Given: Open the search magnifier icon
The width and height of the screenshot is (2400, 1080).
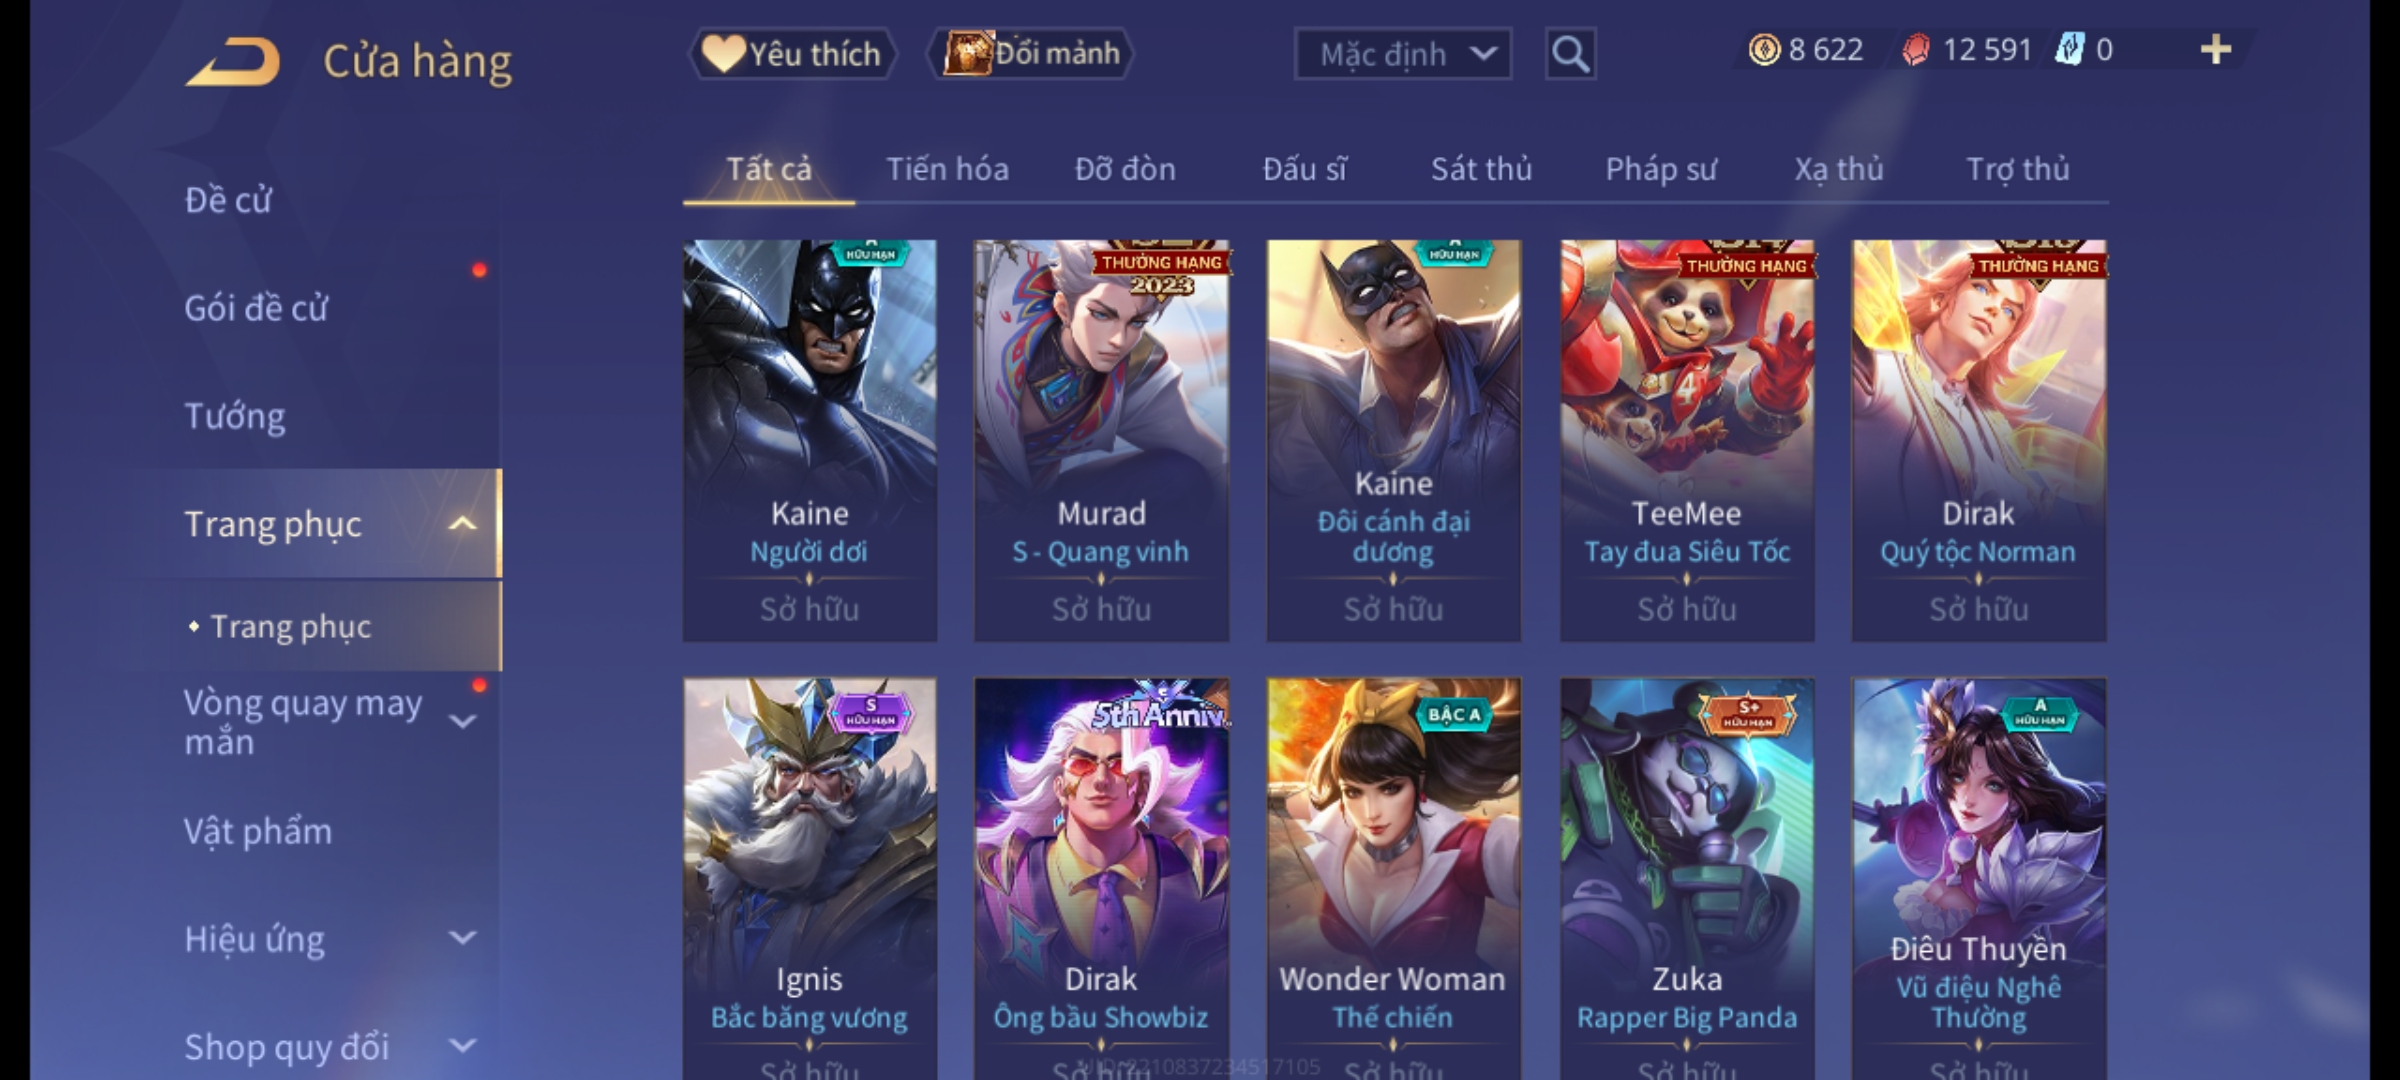Looking at the screenshot, I should coord(1570,54).
